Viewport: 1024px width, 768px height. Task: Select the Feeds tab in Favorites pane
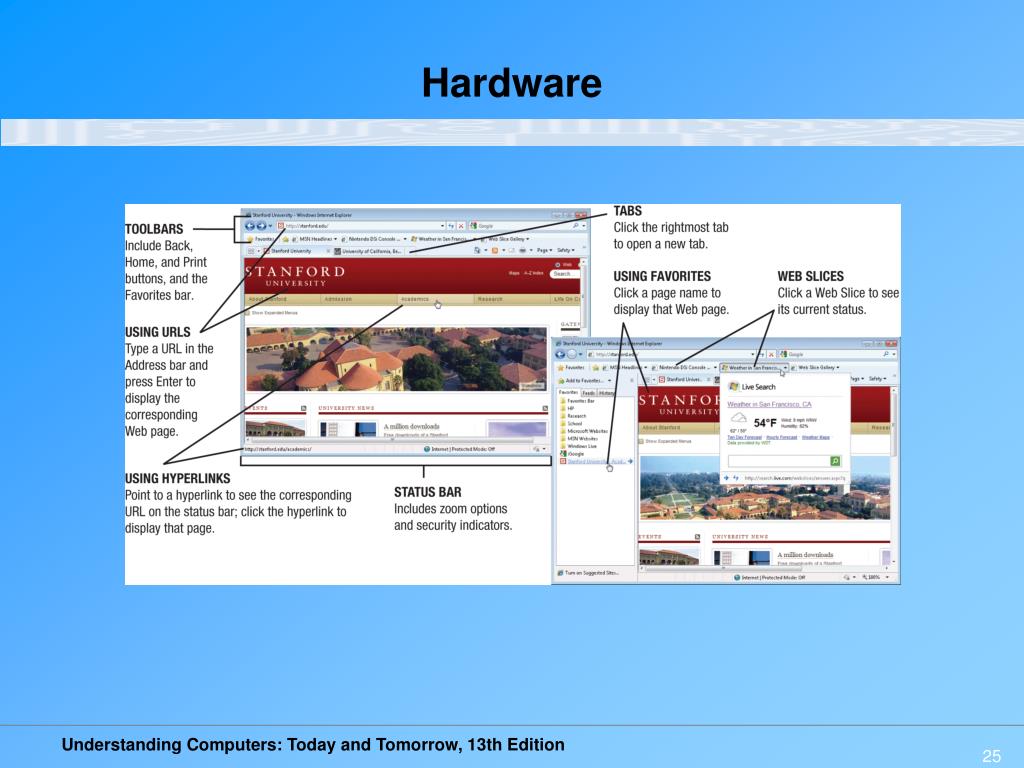click(x=588, y=393)
